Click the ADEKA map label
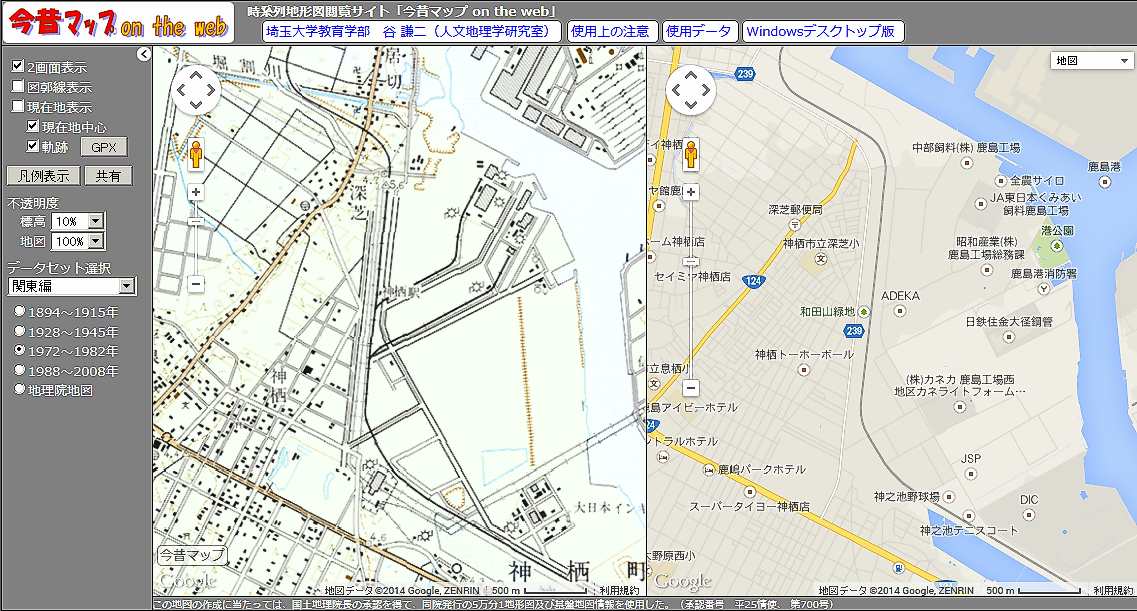The height and width of the screenshot is (611, 1137). point(900,296)
